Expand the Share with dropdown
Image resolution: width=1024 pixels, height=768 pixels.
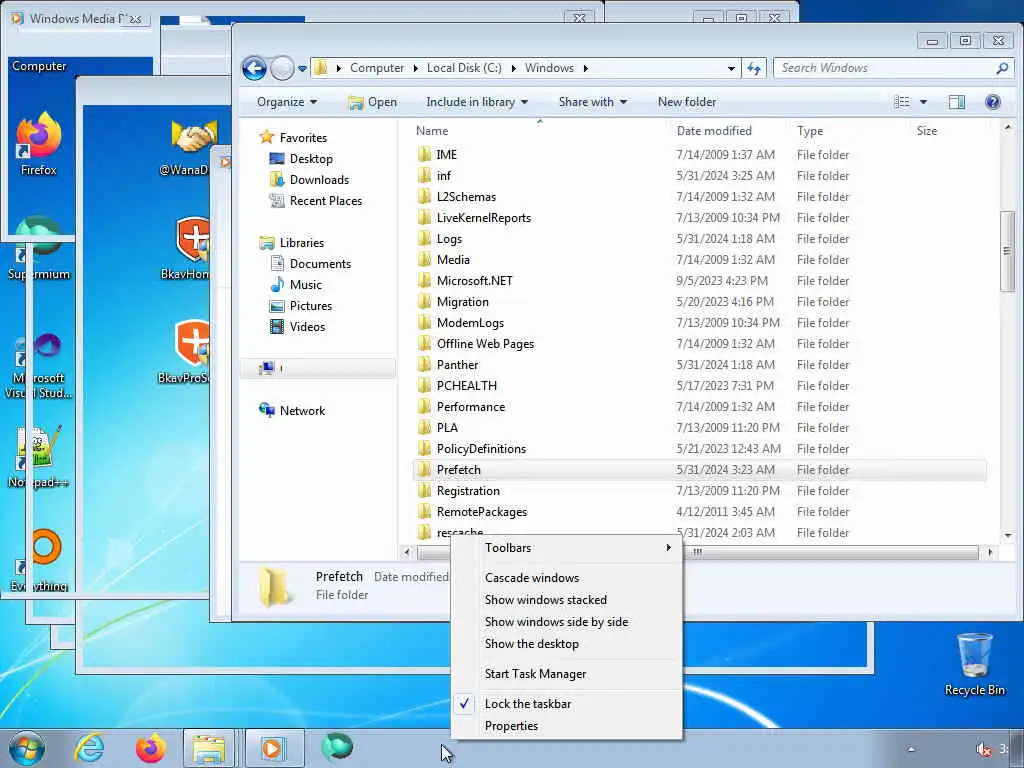(593, 102)
